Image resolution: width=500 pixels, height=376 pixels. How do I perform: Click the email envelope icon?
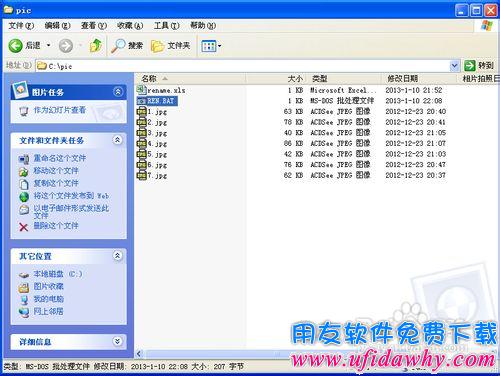(x=24, y=210)
